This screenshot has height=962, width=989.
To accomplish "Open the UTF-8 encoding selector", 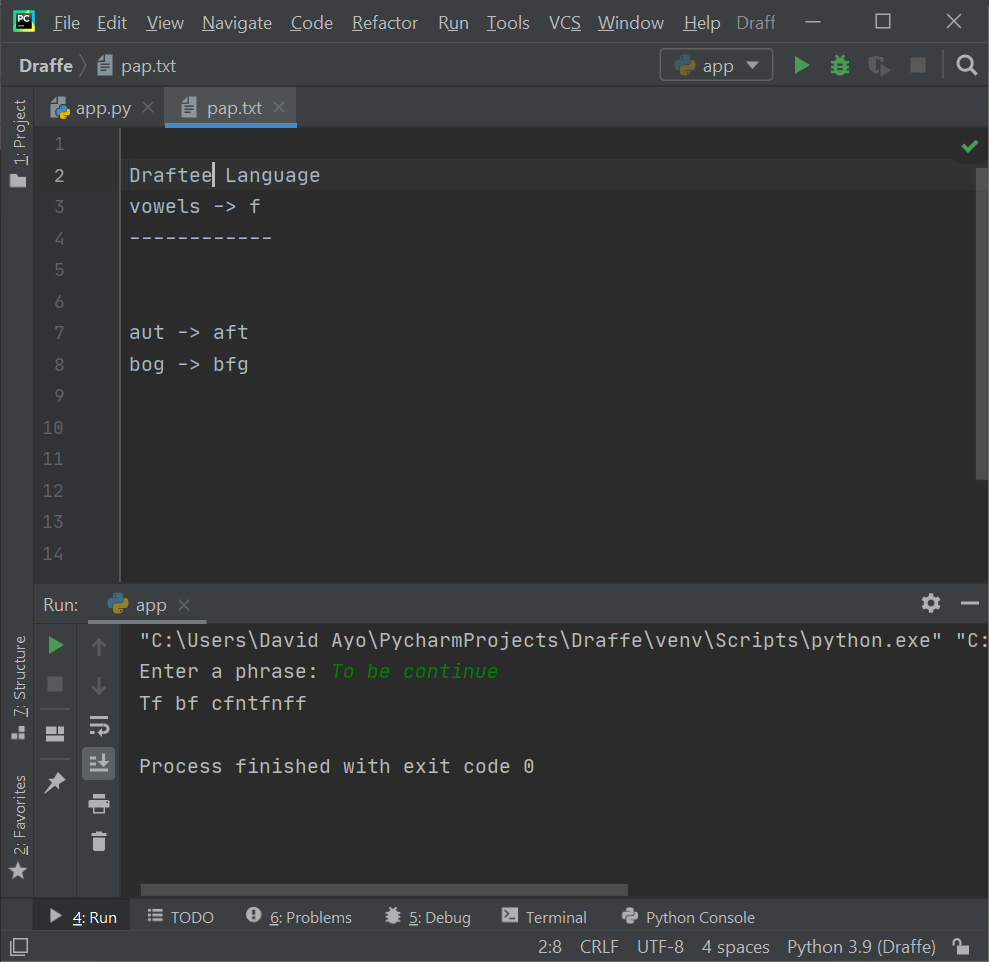I will (x=660, y=946).
